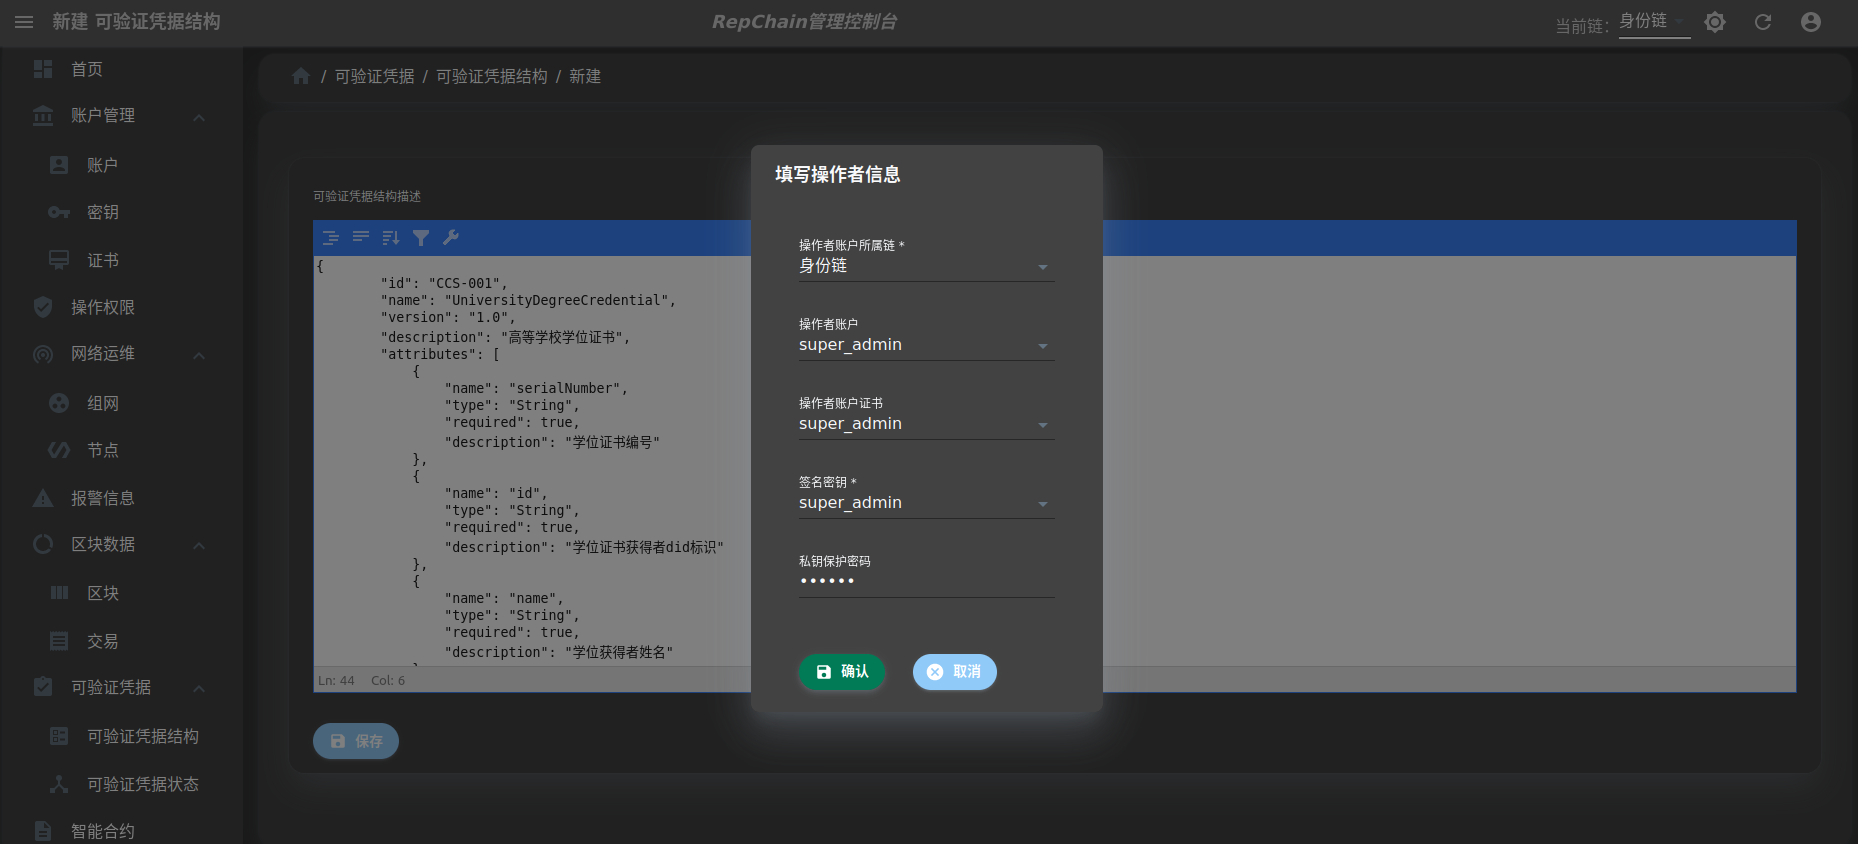Click the 密钥 key icon in sidebar
The image size is (1858, 844).
(59, 212)
